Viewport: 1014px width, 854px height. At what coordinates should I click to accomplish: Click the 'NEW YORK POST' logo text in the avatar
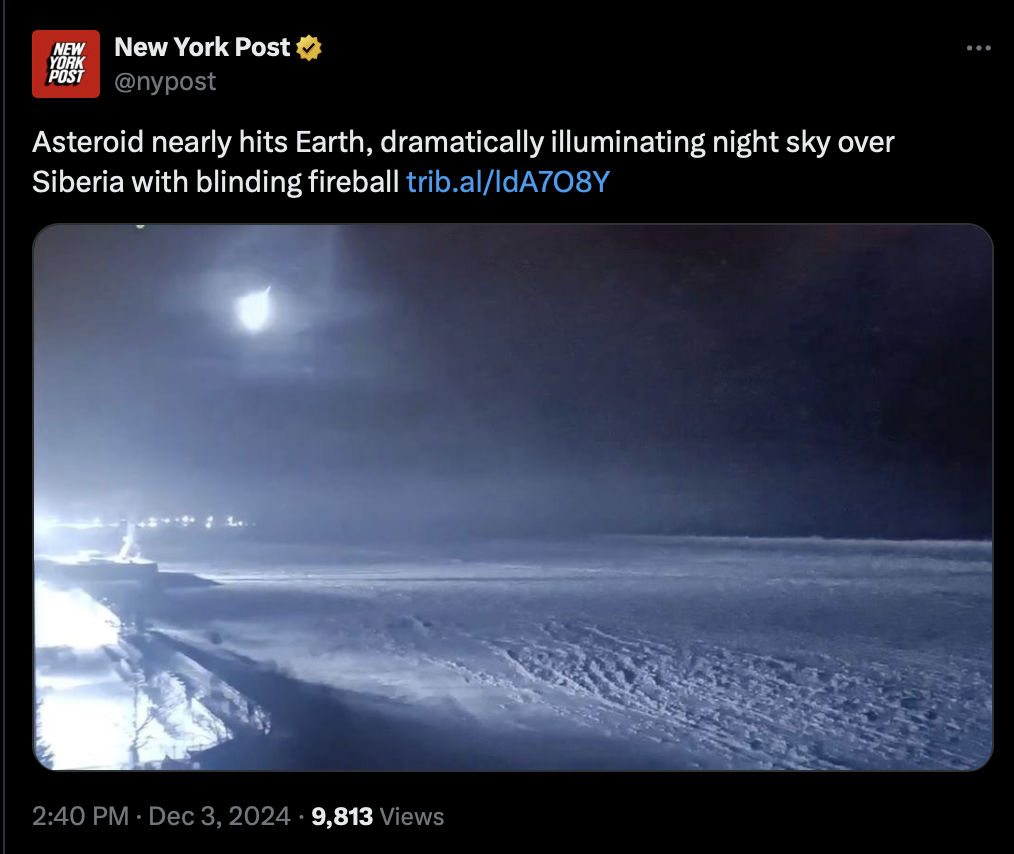pos(67,63)
